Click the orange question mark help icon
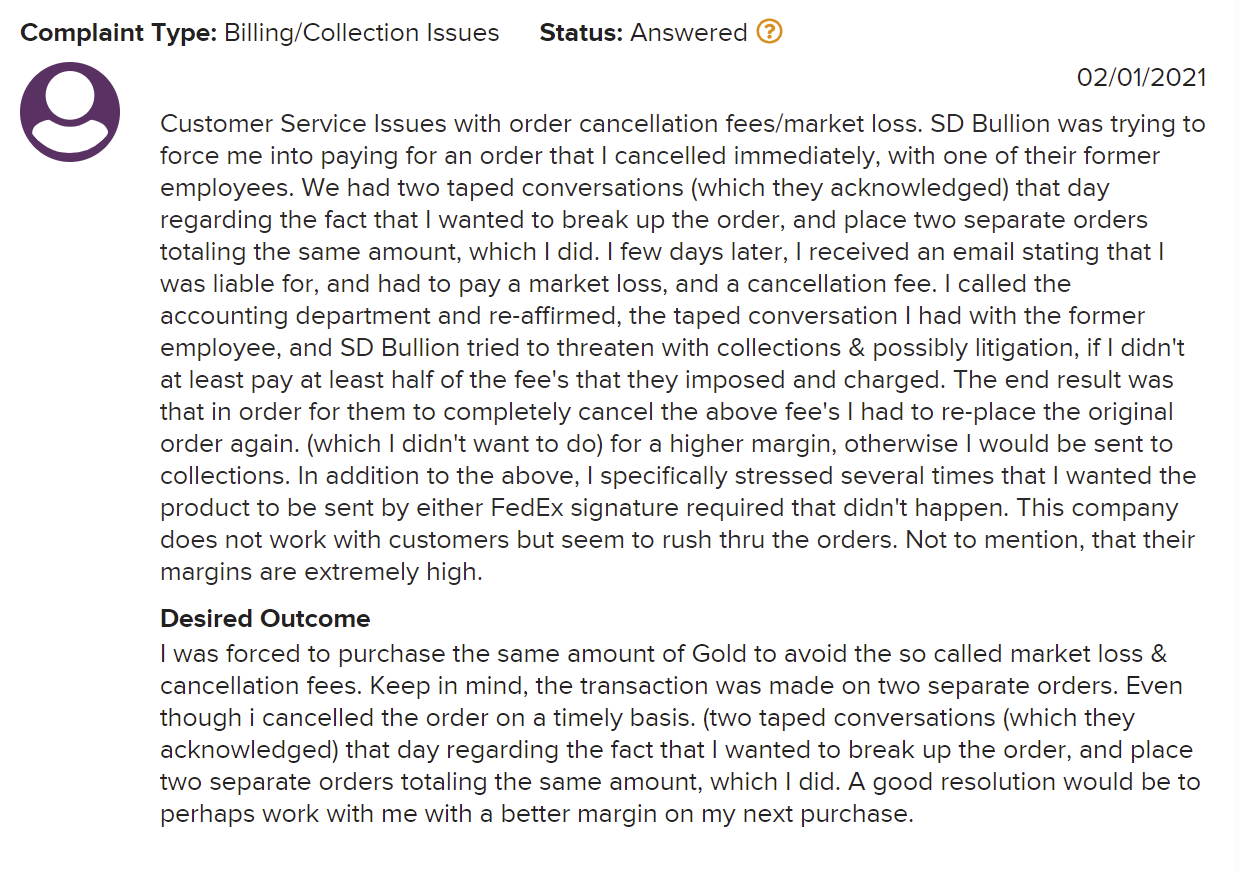1240x872 pixels. (769, 32)
